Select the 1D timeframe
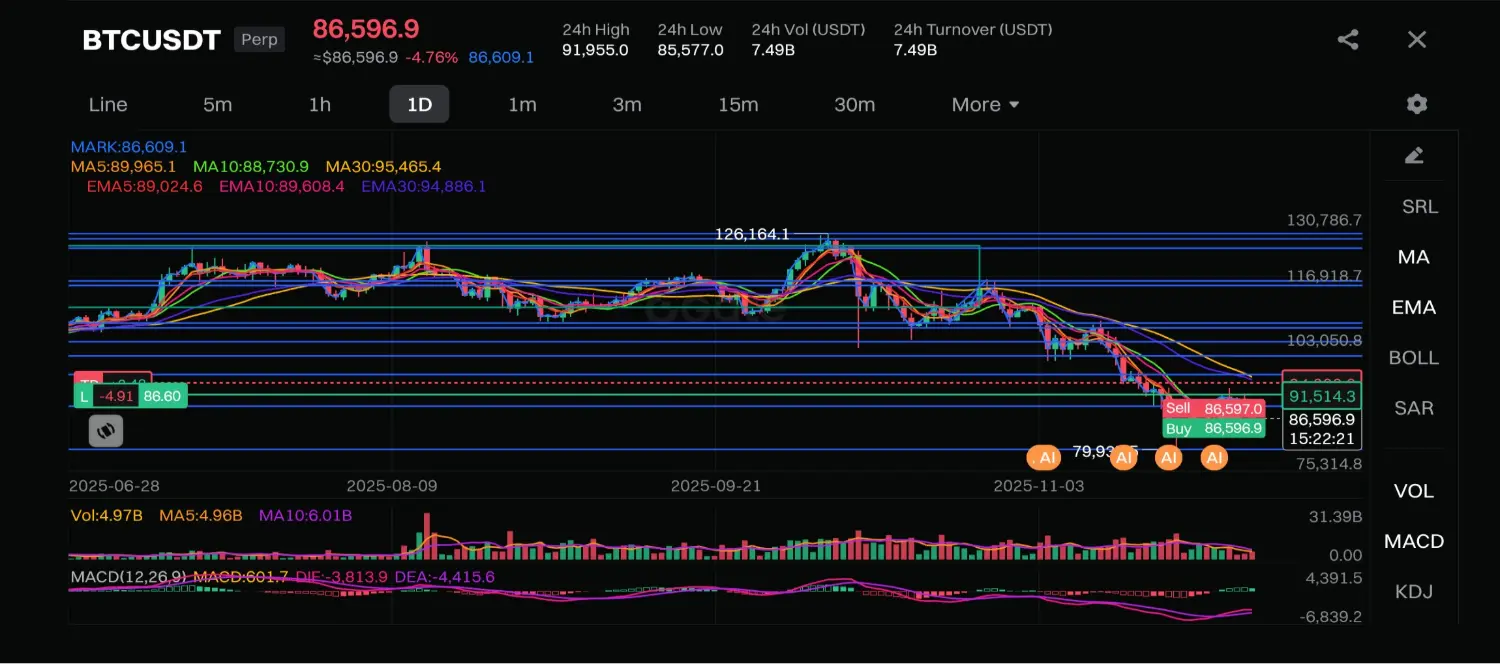 tap(419, 104)
